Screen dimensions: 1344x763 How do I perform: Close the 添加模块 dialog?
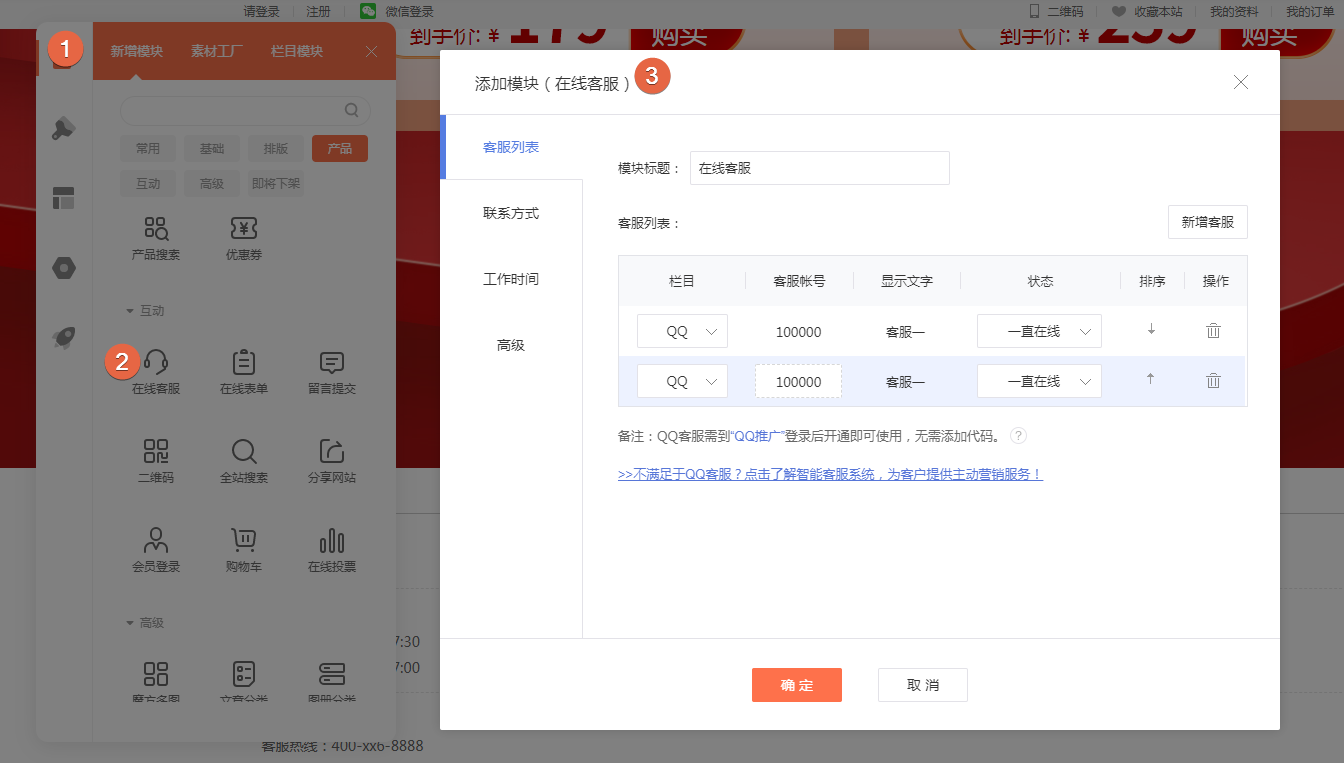[1241, 82]
